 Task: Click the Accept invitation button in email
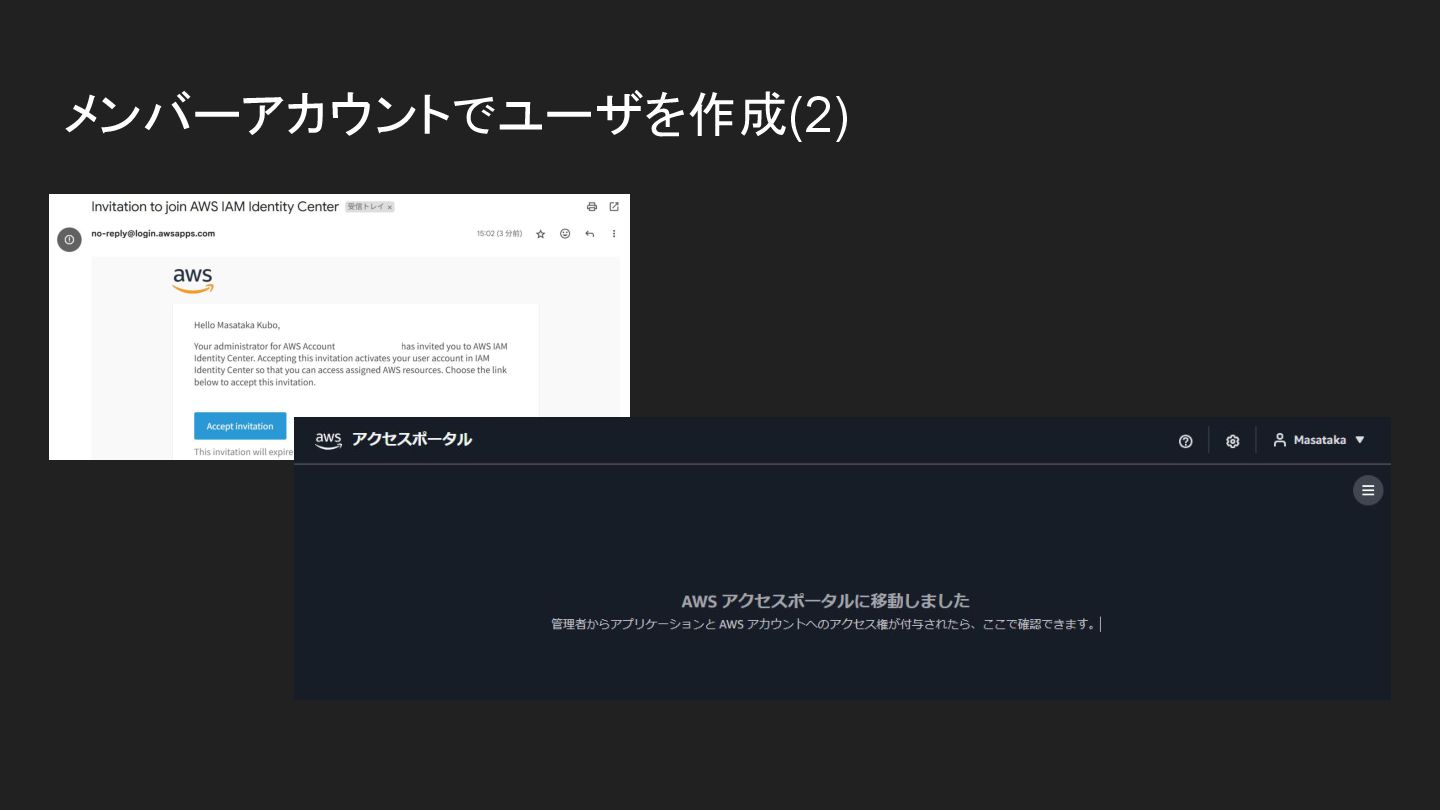tap(240, 426)
